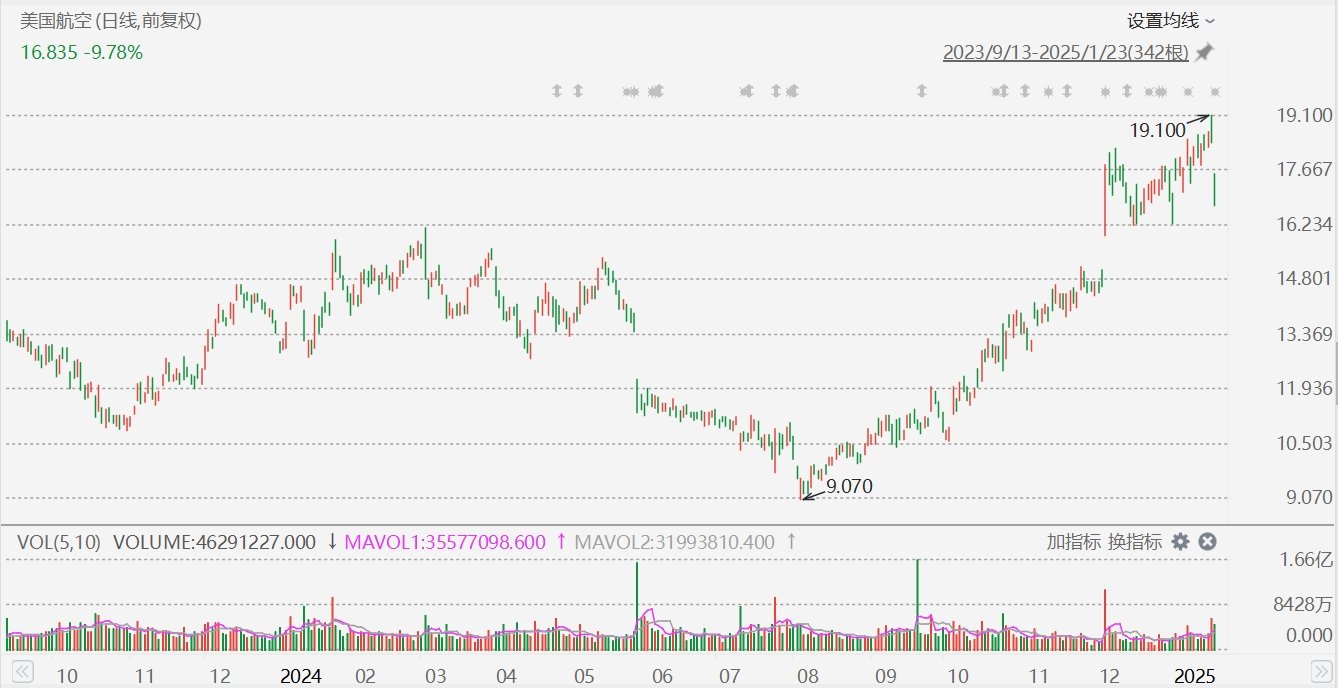
Task: Click the tallest green volume bar in mid September
Action: pyautogui.click(x=917, y=605)
